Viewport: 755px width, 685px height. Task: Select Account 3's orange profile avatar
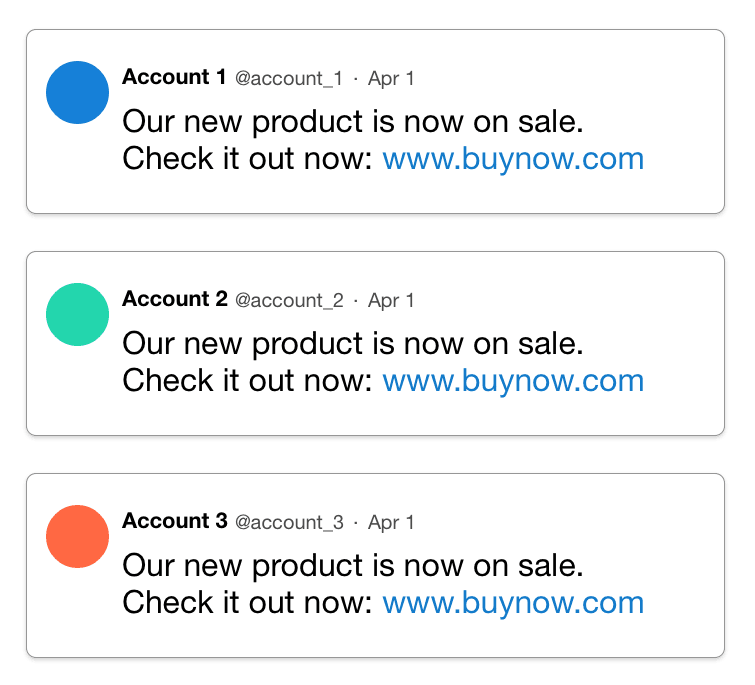click(x=77, y=537)
